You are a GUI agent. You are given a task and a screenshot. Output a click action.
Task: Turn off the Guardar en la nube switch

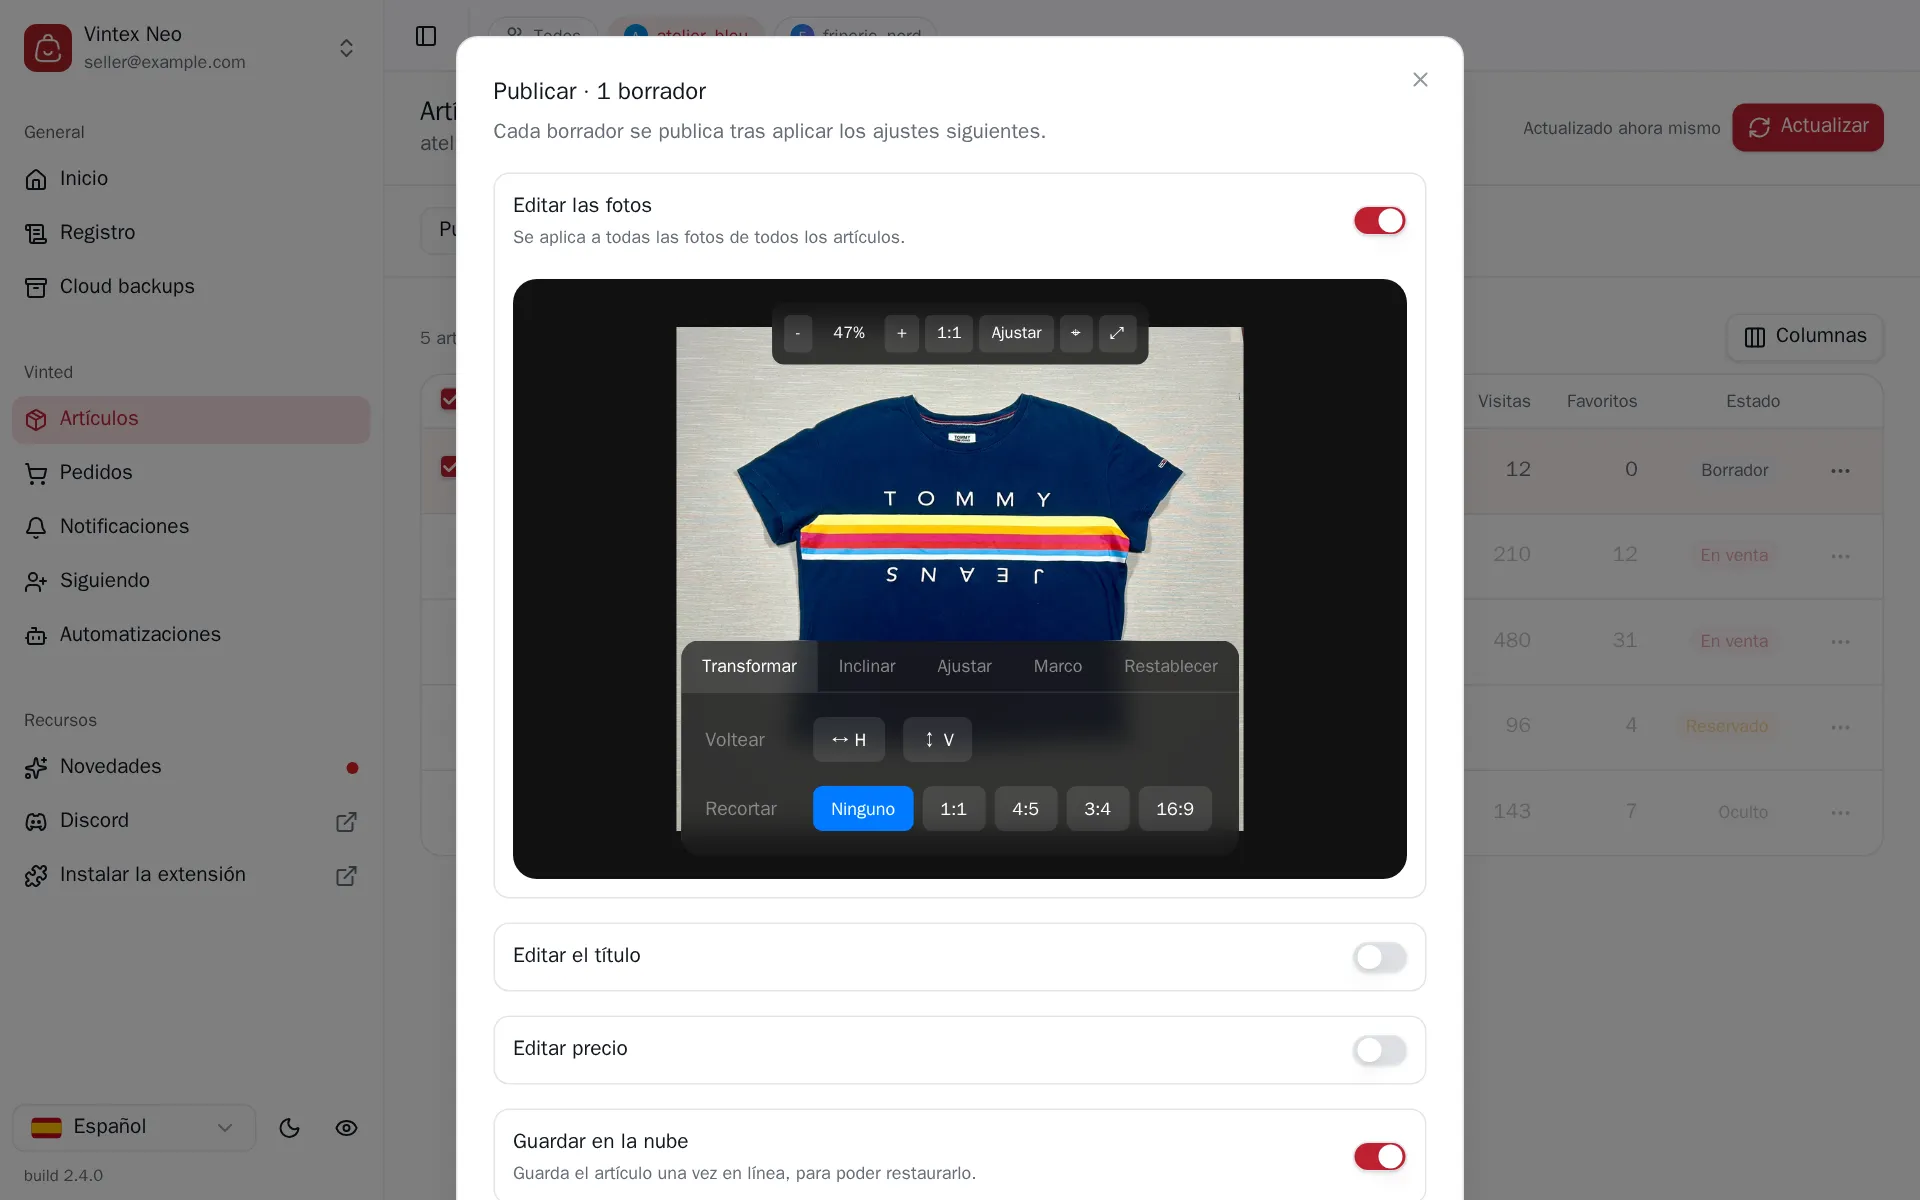(1380, 1156)
